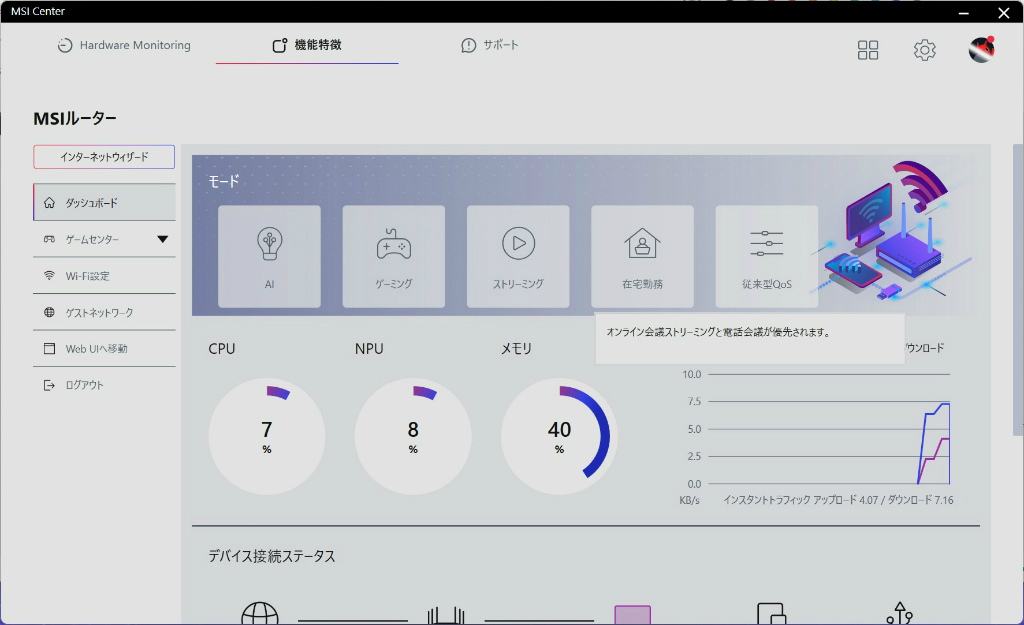
Task: Expand the ゲームセンター dropdown arrow
Action: coord(163,239)
